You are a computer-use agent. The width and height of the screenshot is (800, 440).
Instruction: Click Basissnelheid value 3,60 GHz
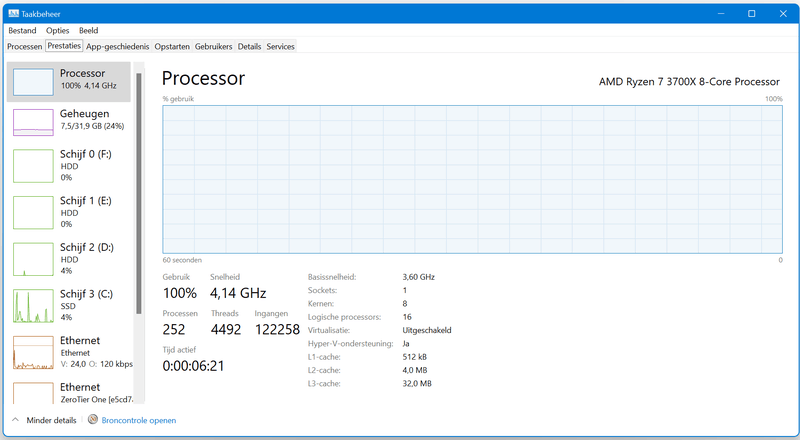pos(418,277)
